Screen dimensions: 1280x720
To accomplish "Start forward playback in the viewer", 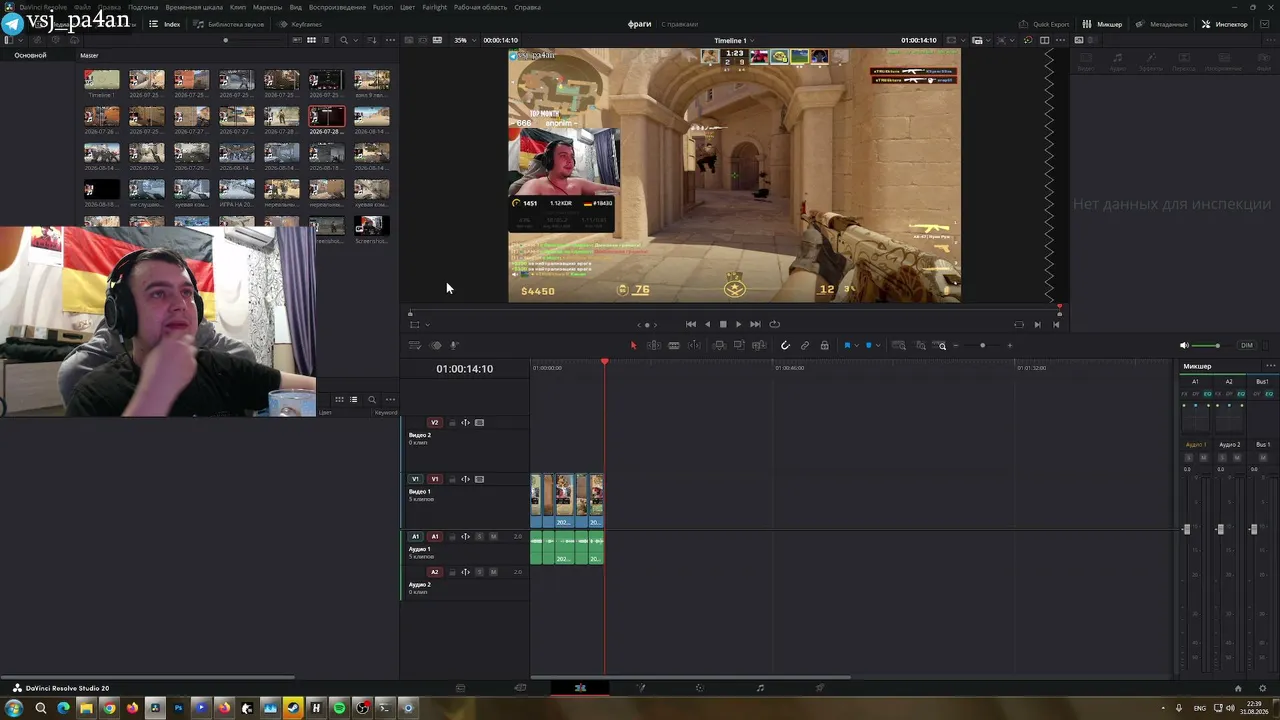I will [x=738, y=324].
